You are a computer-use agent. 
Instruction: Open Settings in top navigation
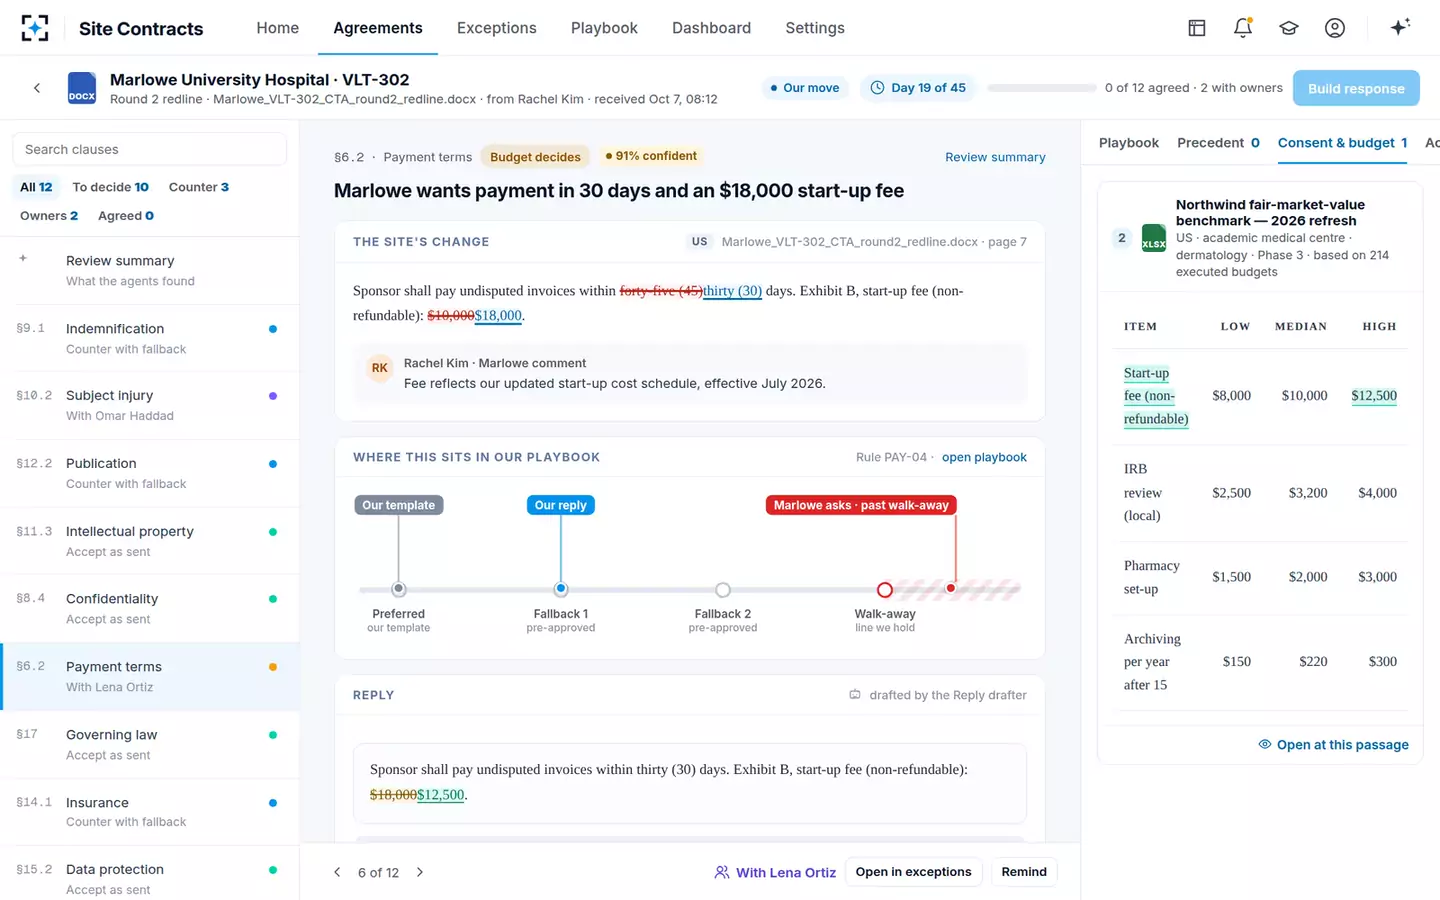[815, 28]
